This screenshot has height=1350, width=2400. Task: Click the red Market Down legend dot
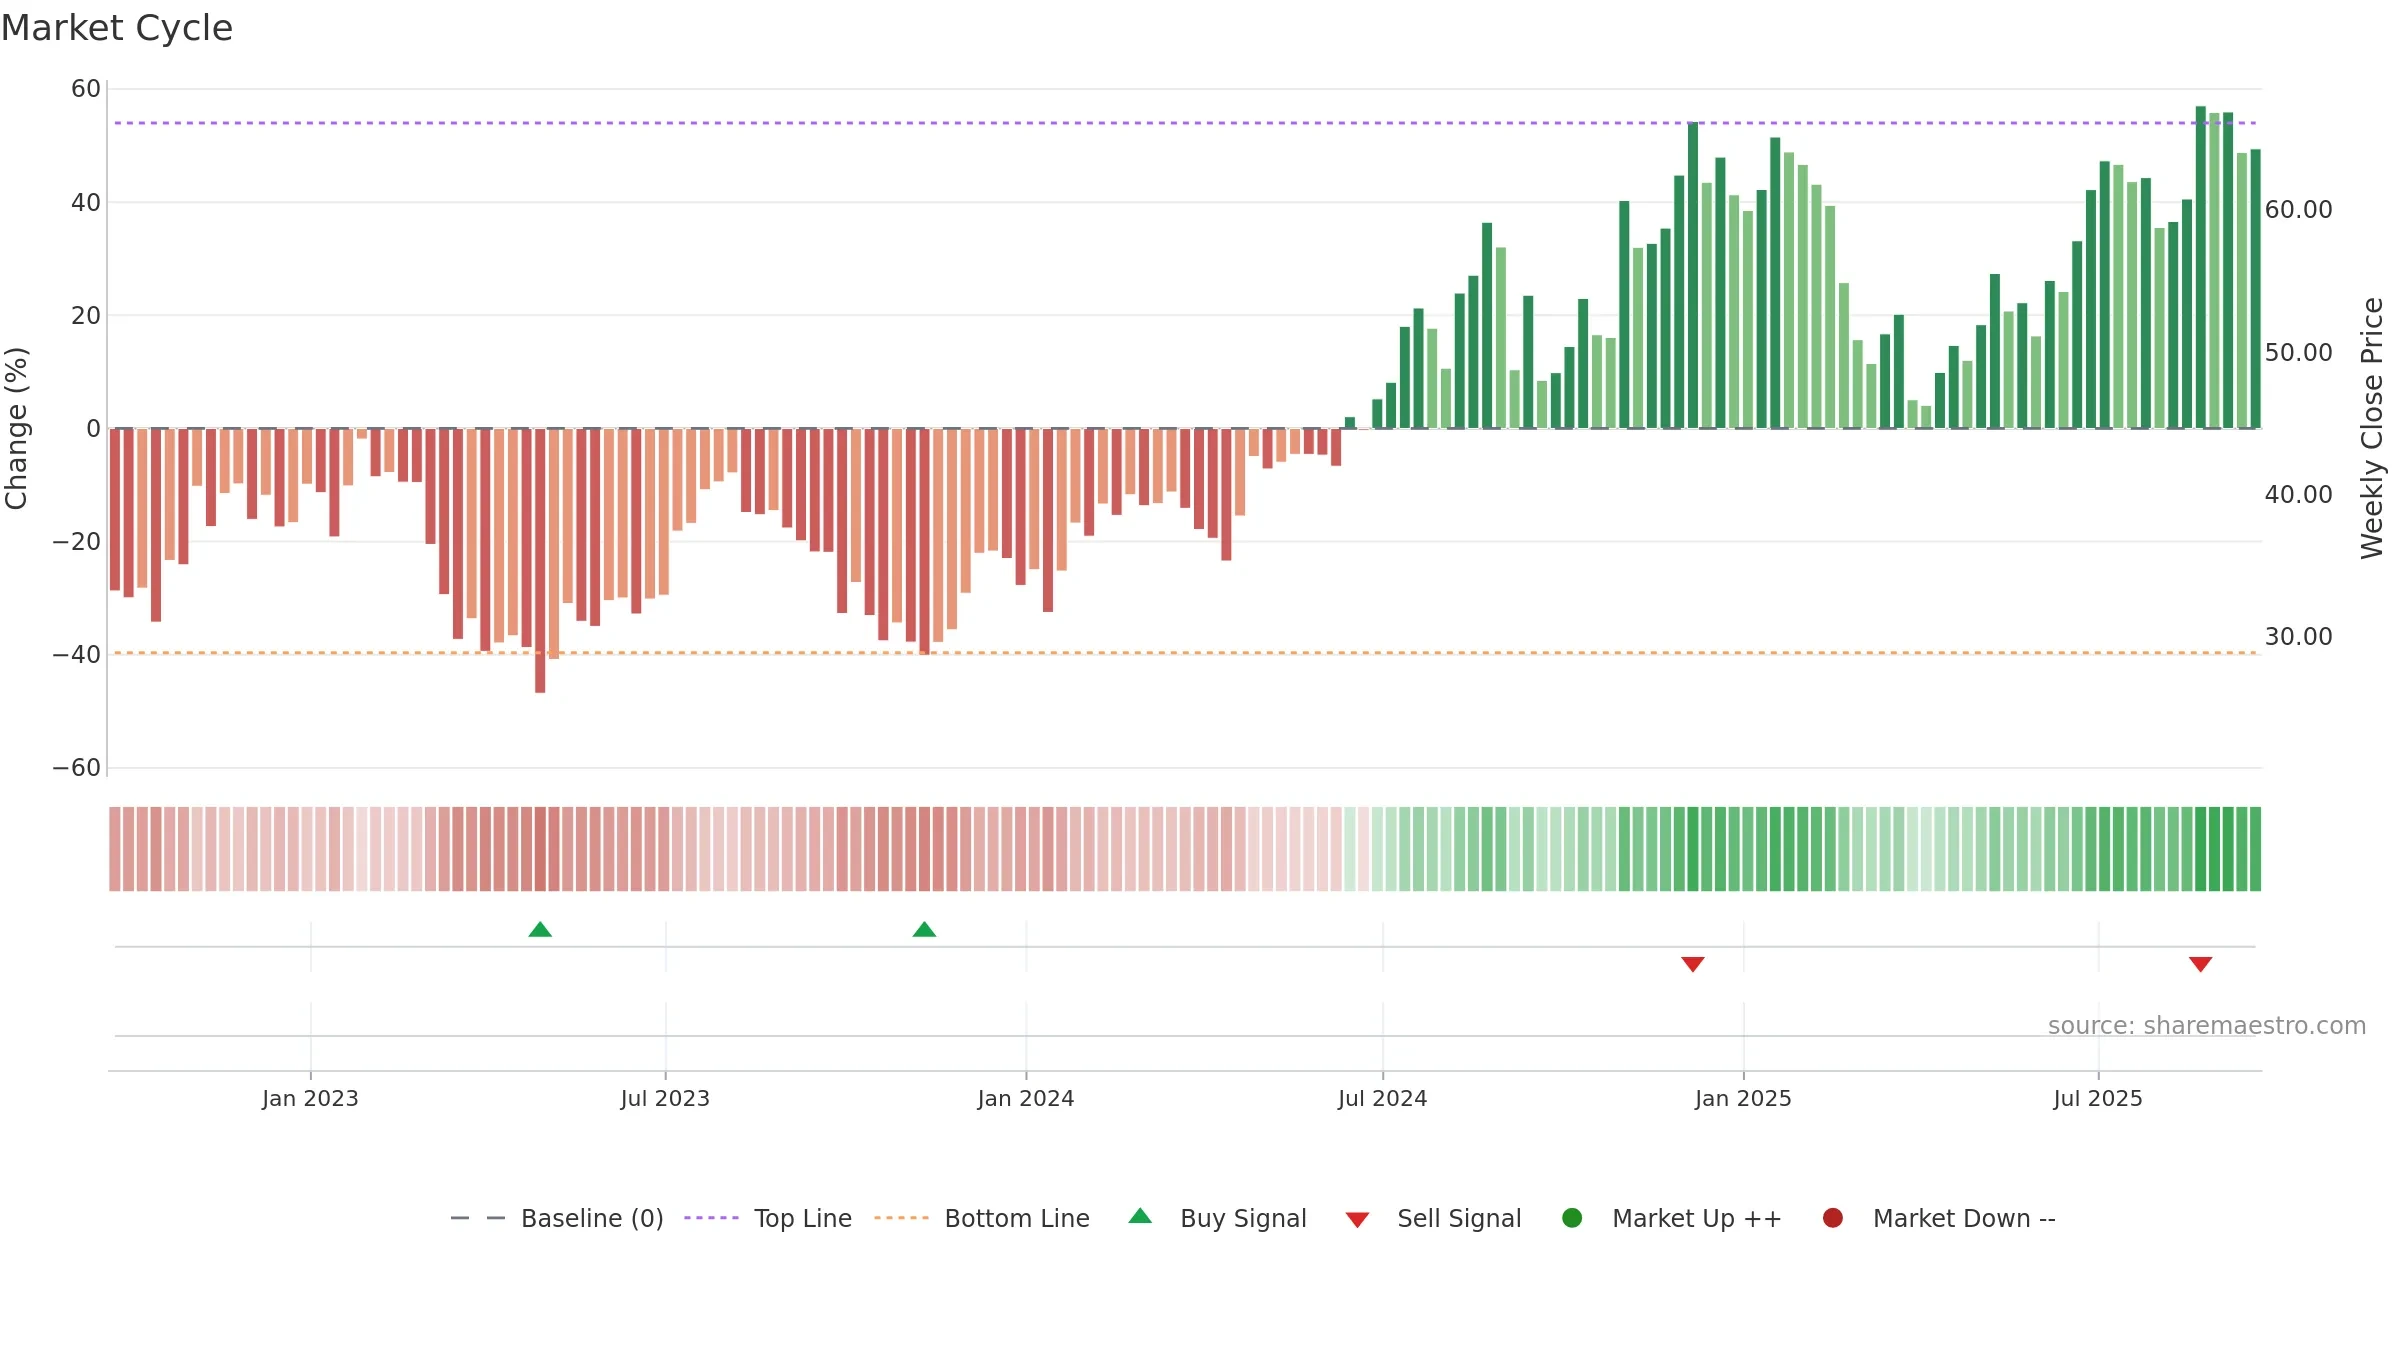pyautogui.click(x=1833, y=1218)
